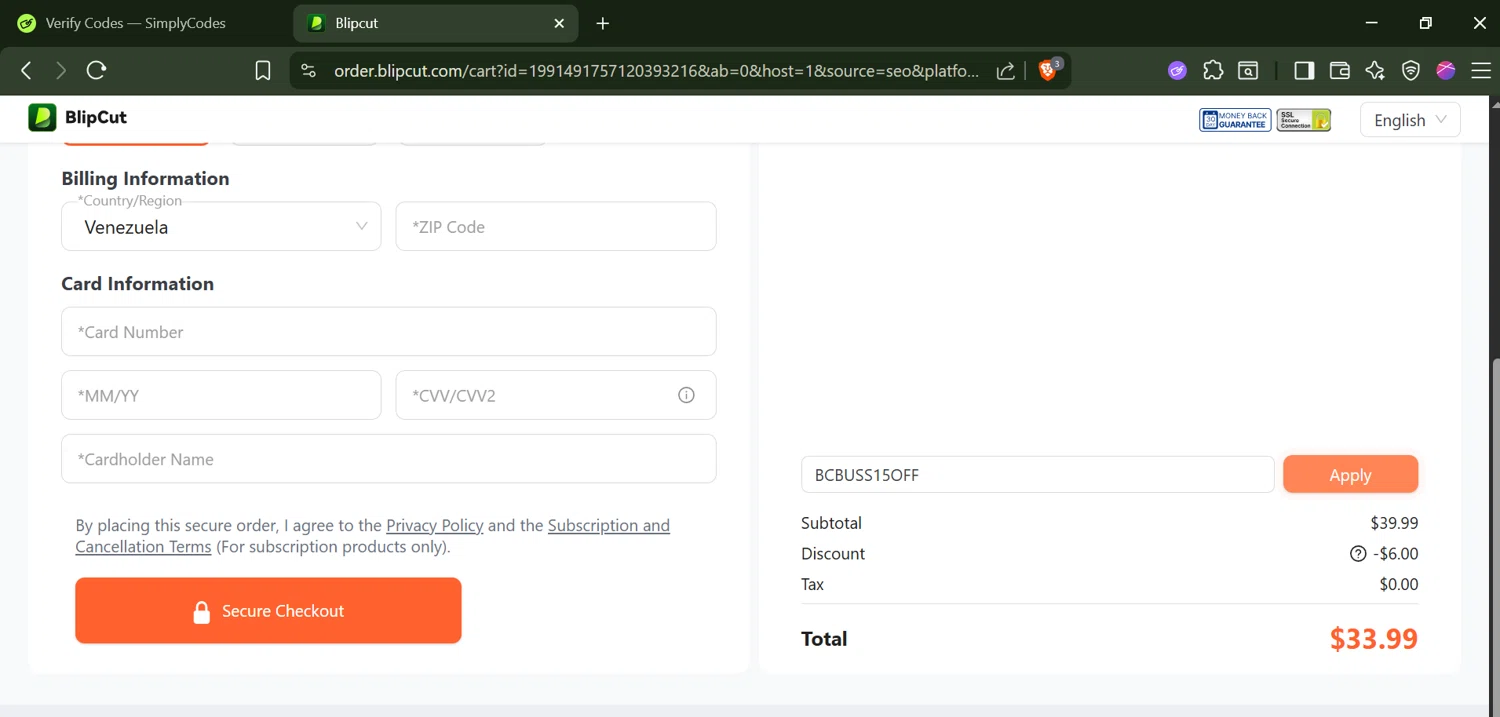Image resolution: width=1500 pixels, height=717 pixels.
Task: Open Leo AI sparkle icon
Action: tap(1375, 70)
